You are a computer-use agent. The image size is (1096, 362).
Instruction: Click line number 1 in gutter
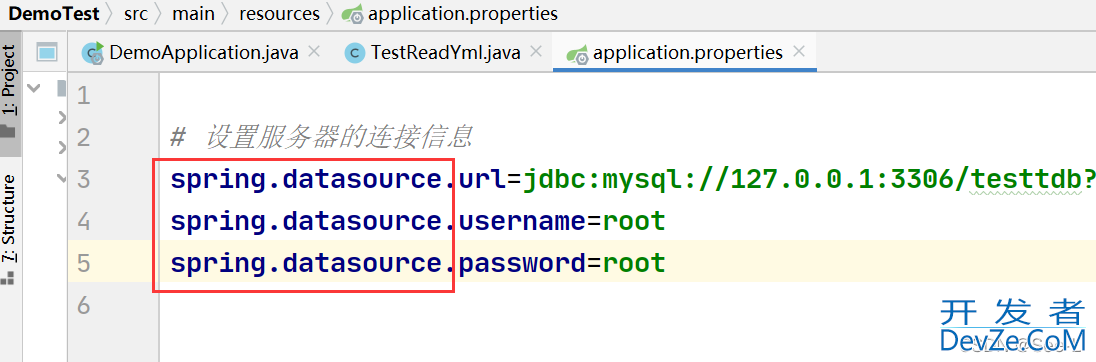(x=83, y=96)
